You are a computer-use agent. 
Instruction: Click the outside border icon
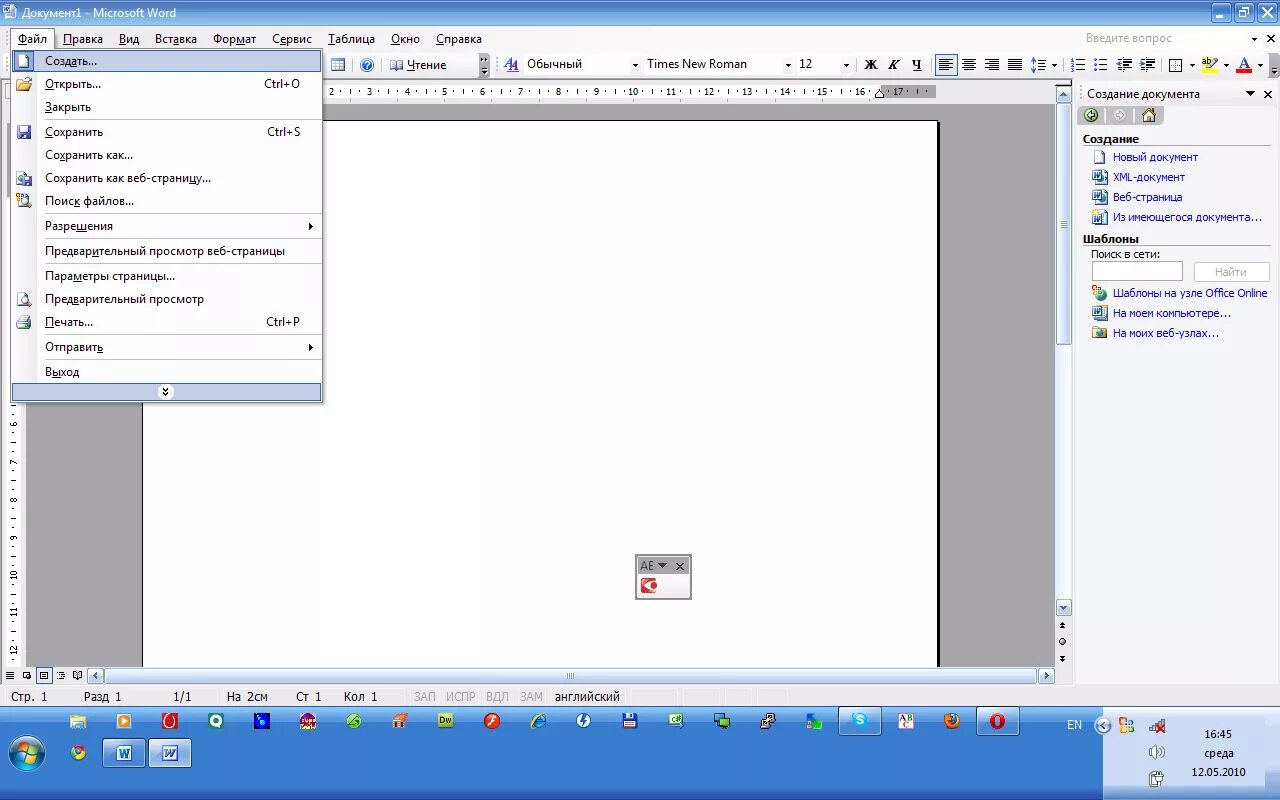1176,65
